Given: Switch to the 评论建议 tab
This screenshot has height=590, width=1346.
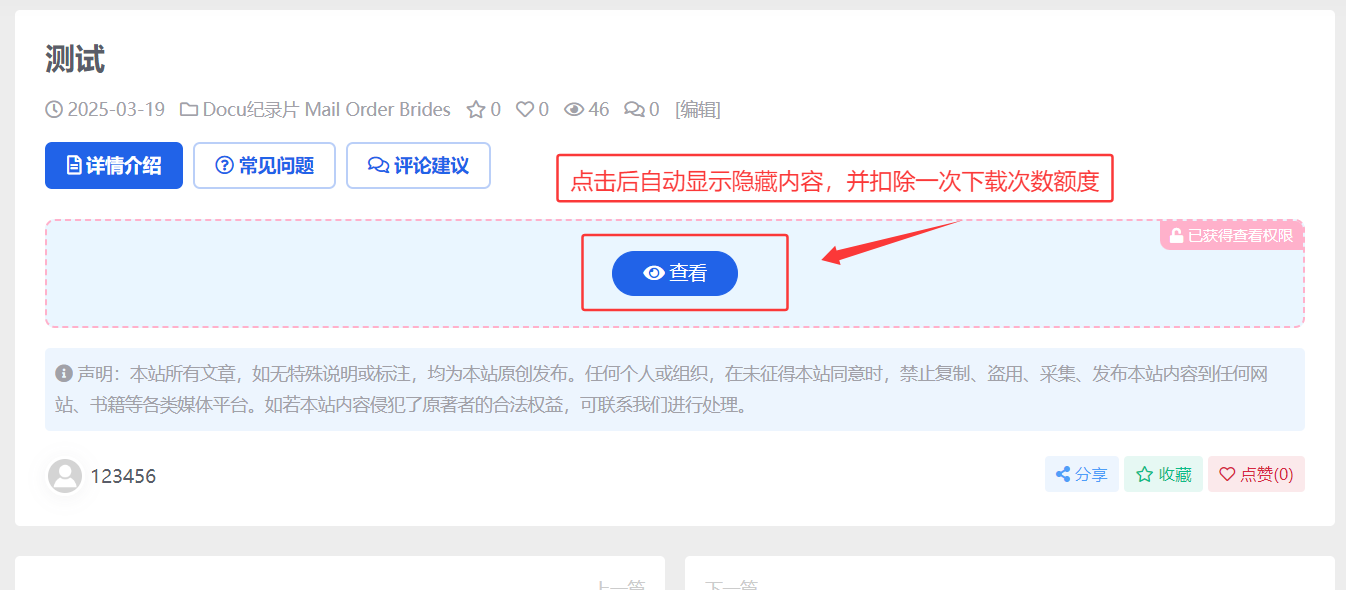Looking at the screenshot, I should click(418, 165).
